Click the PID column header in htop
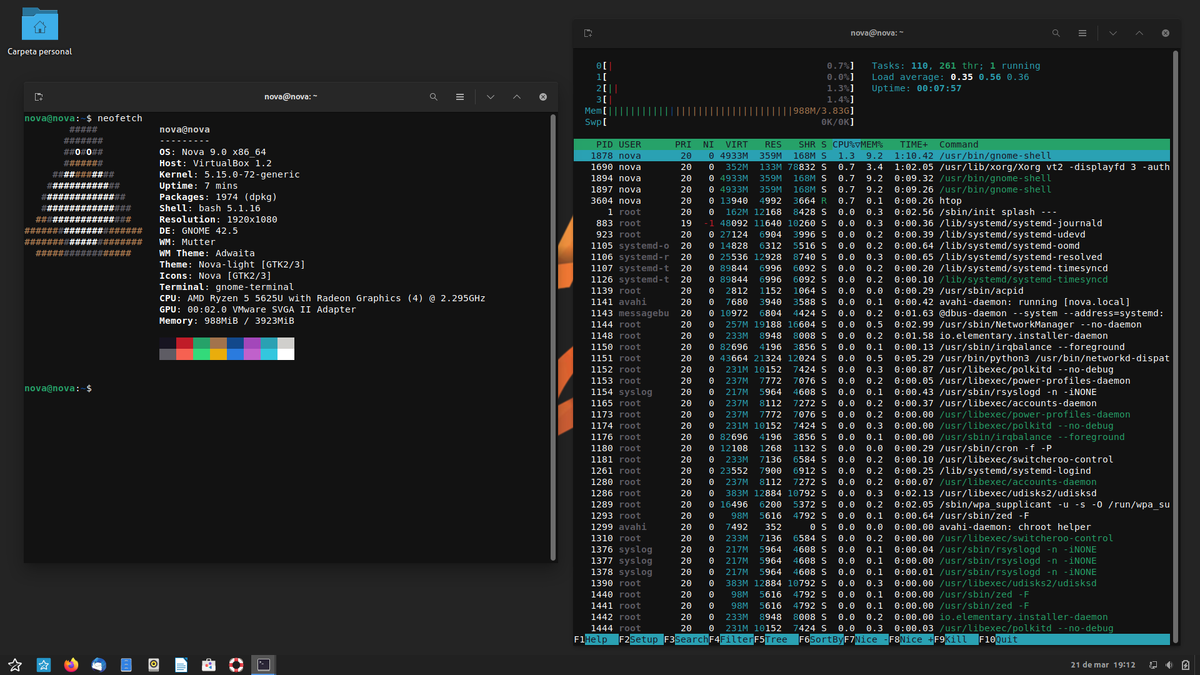The height and width of the screenshot is (675, 1200). pos(603,144)
